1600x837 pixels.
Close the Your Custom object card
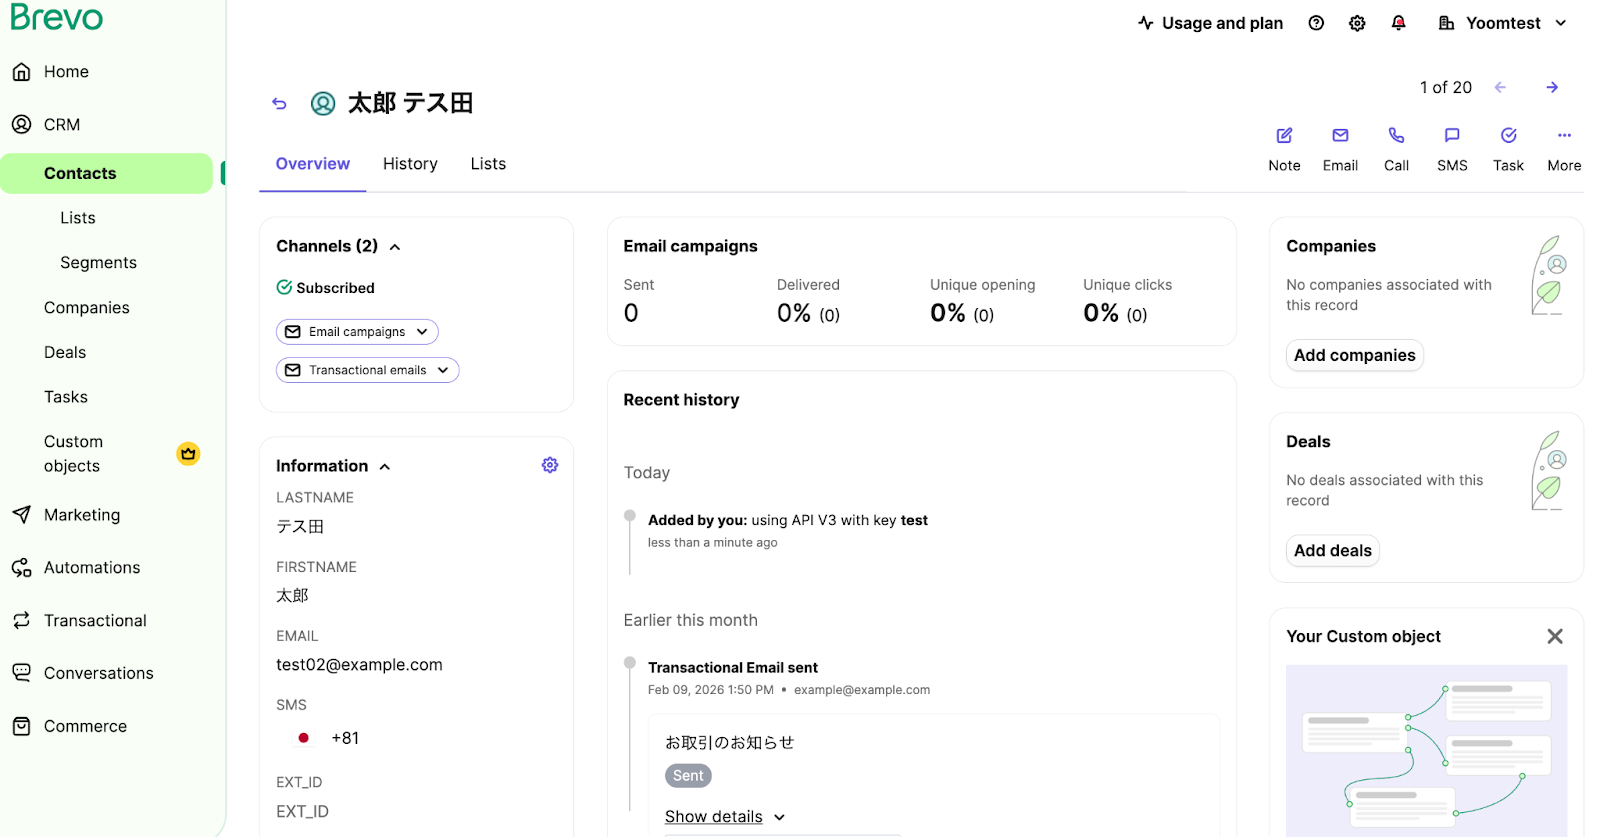pos(1554,637)
